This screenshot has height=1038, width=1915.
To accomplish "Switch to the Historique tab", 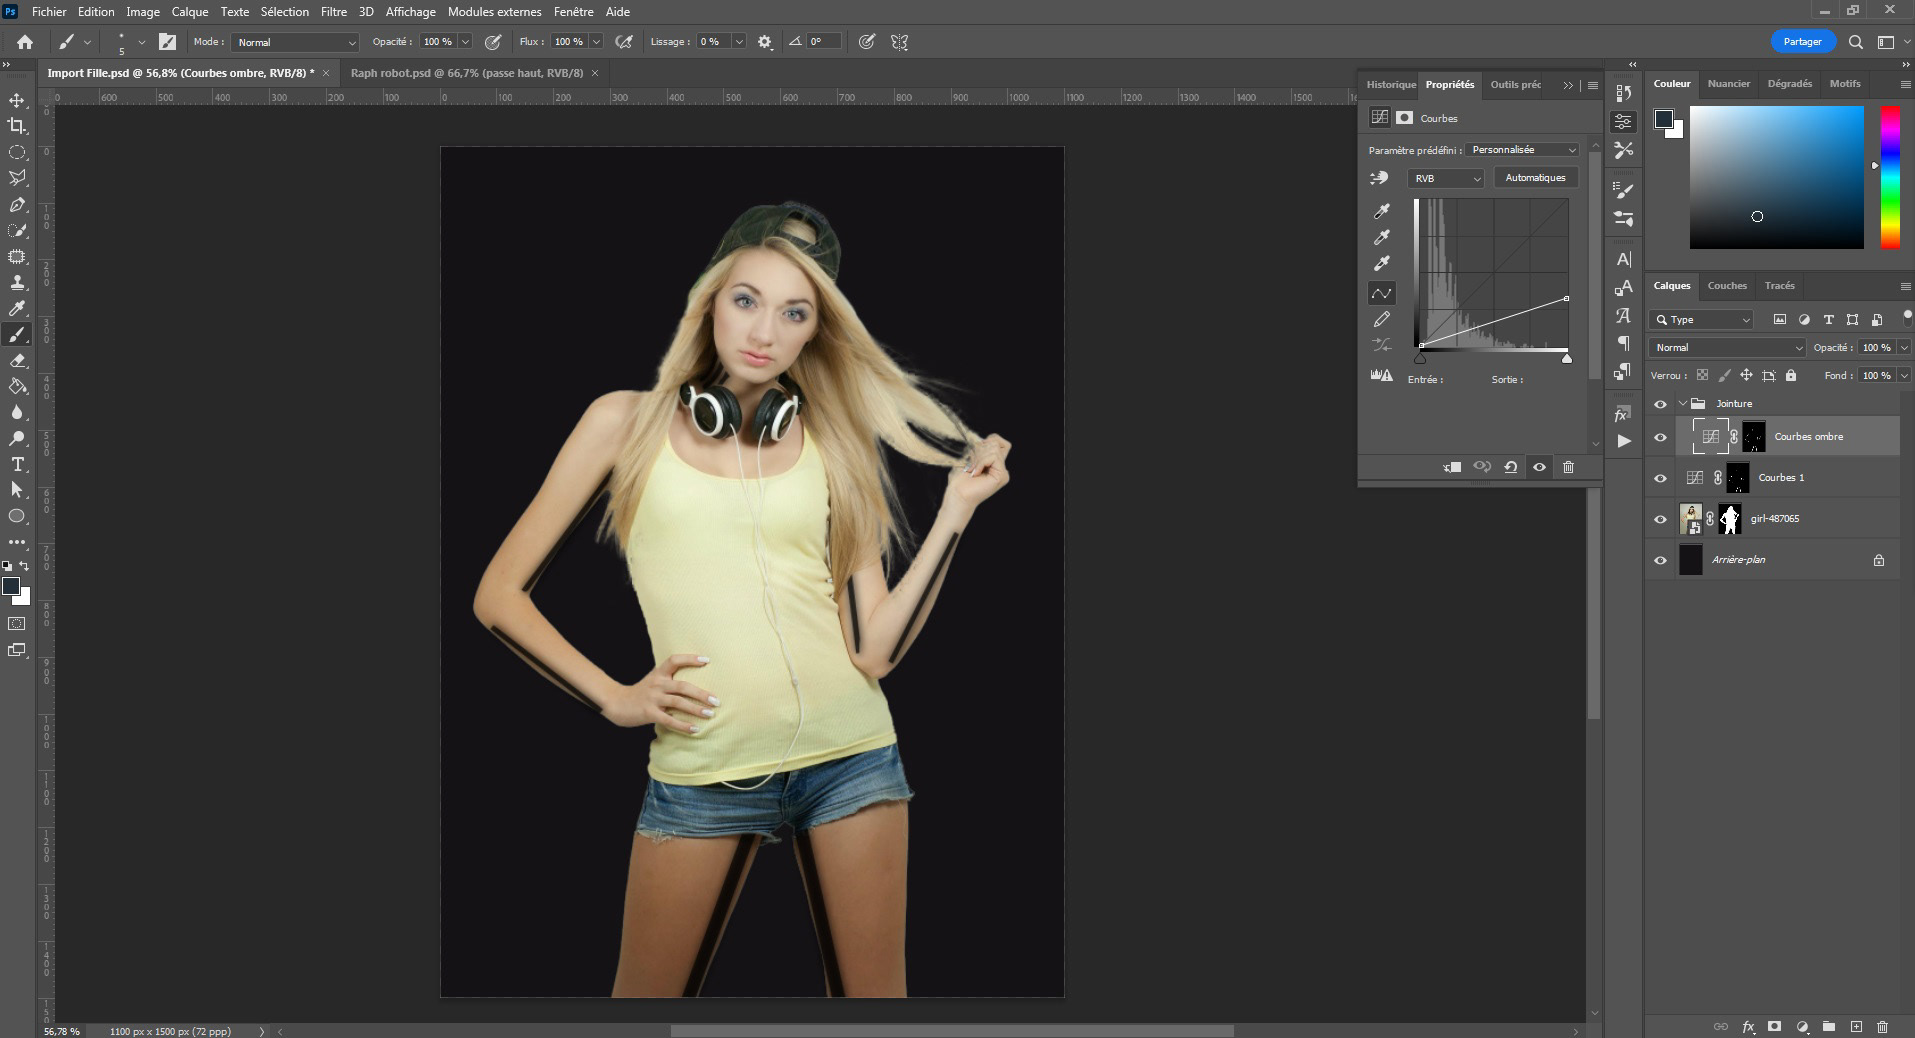I will click(x=1391, y=85).
